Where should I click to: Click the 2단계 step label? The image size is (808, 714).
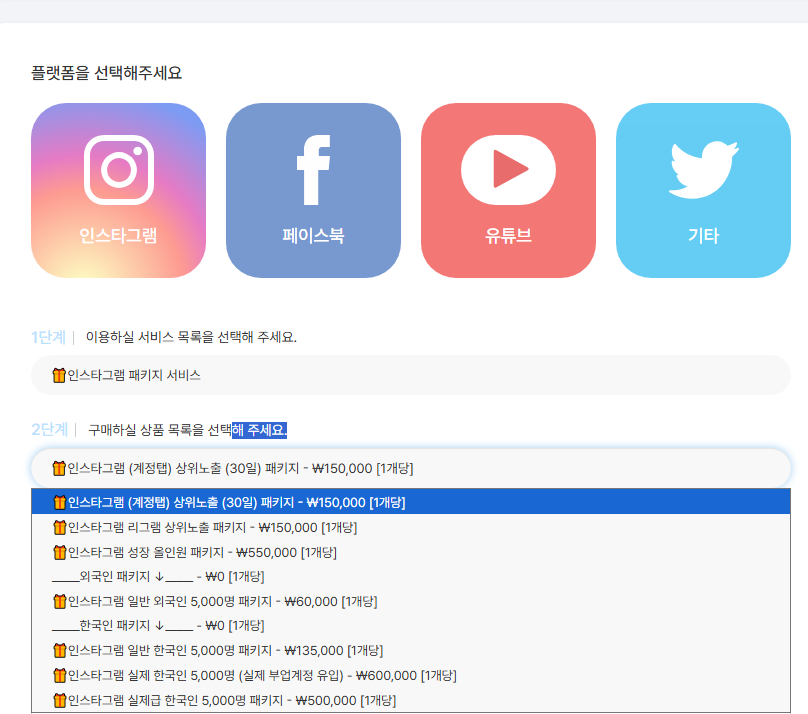(49, 430)
